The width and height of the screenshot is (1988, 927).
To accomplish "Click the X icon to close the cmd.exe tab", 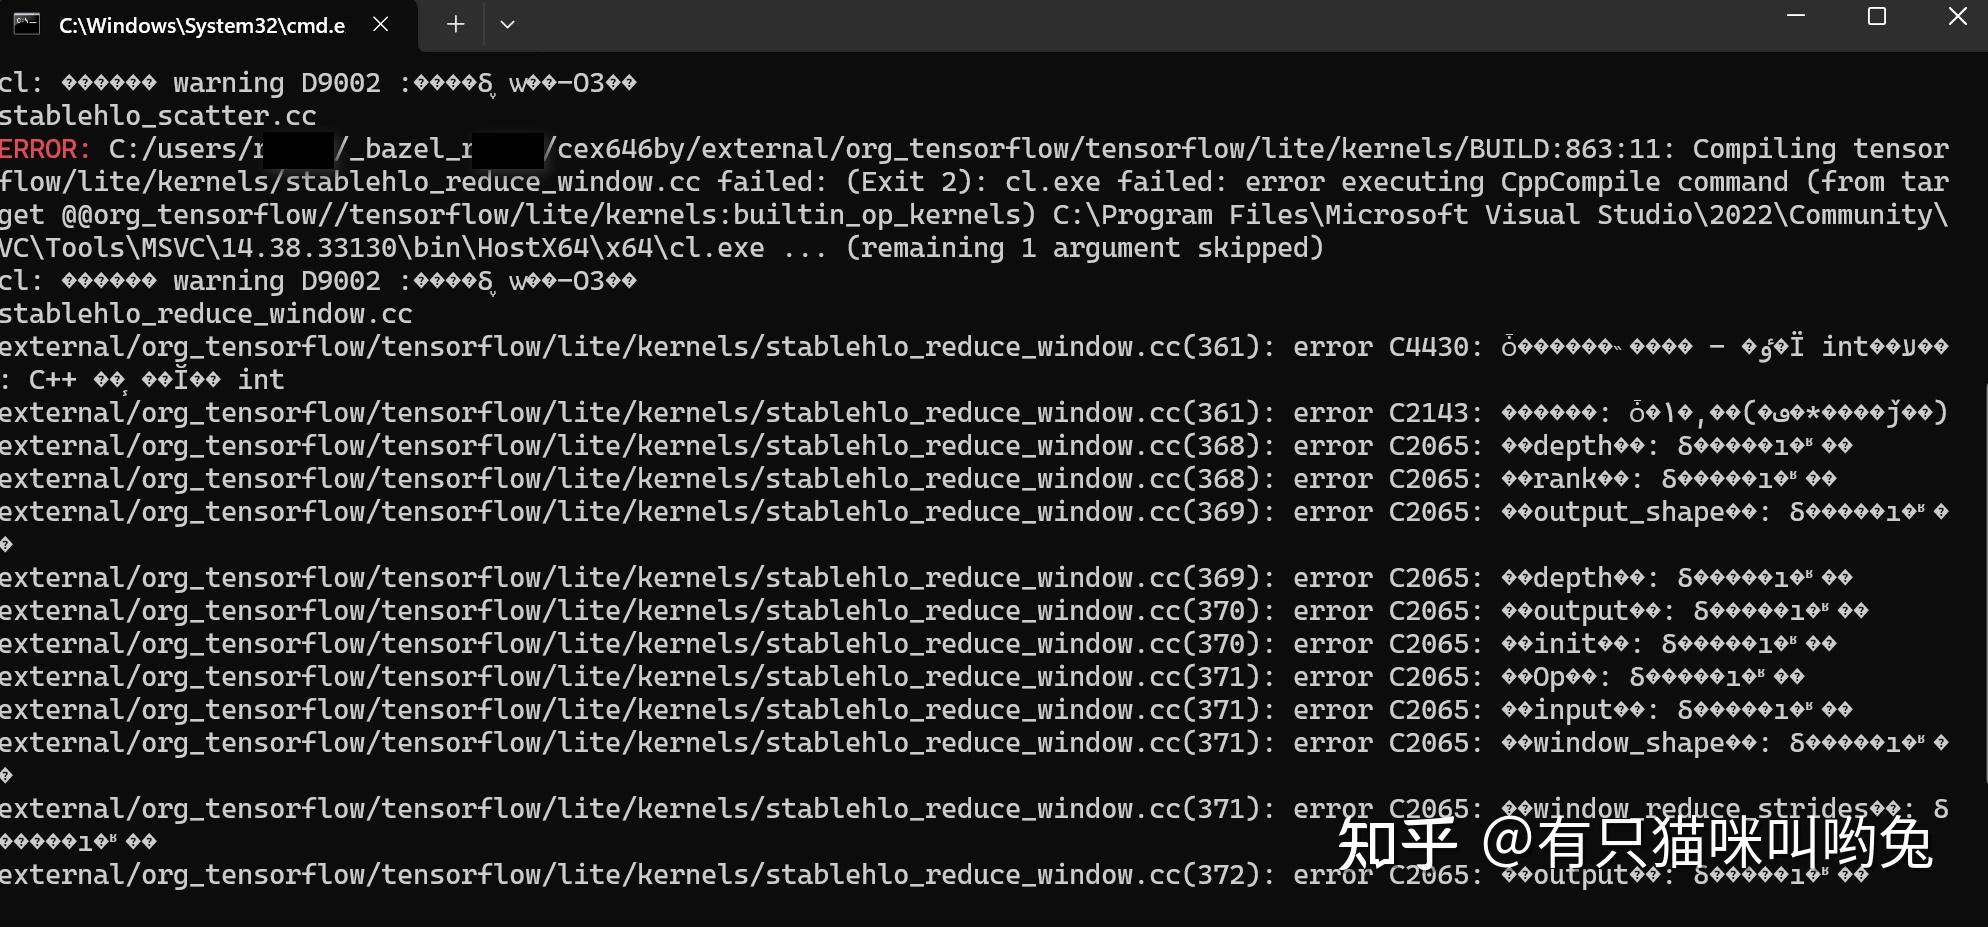I will [x=379, y=24].
